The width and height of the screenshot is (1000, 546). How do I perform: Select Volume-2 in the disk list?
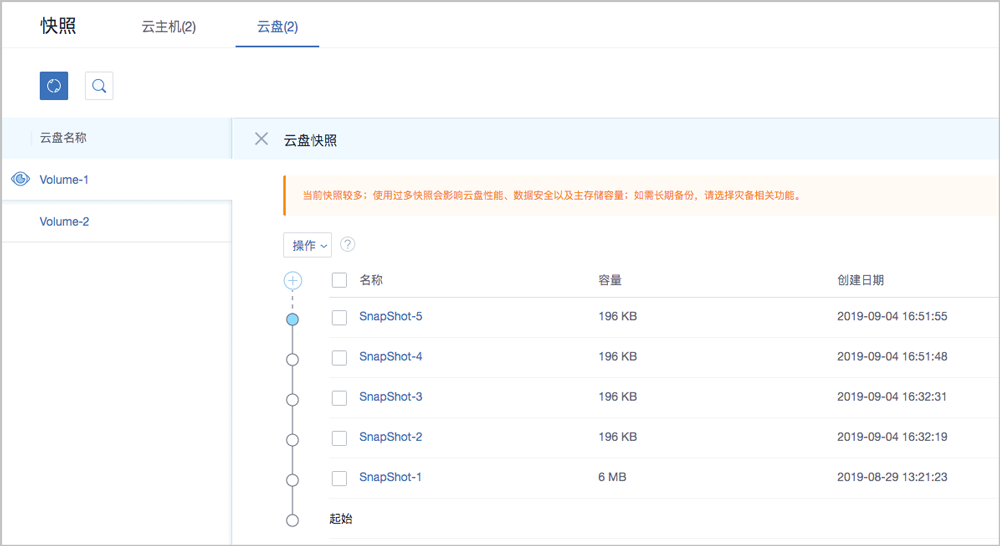click(65, 221)
